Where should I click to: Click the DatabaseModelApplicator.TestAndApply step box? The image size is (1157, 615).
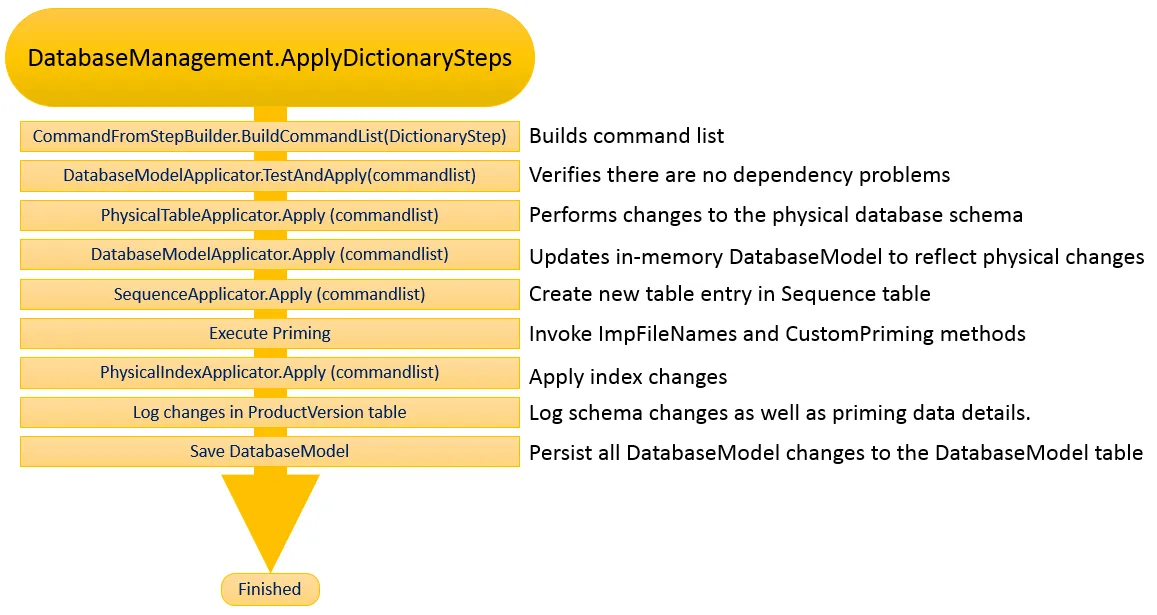[x=270, y=175]
